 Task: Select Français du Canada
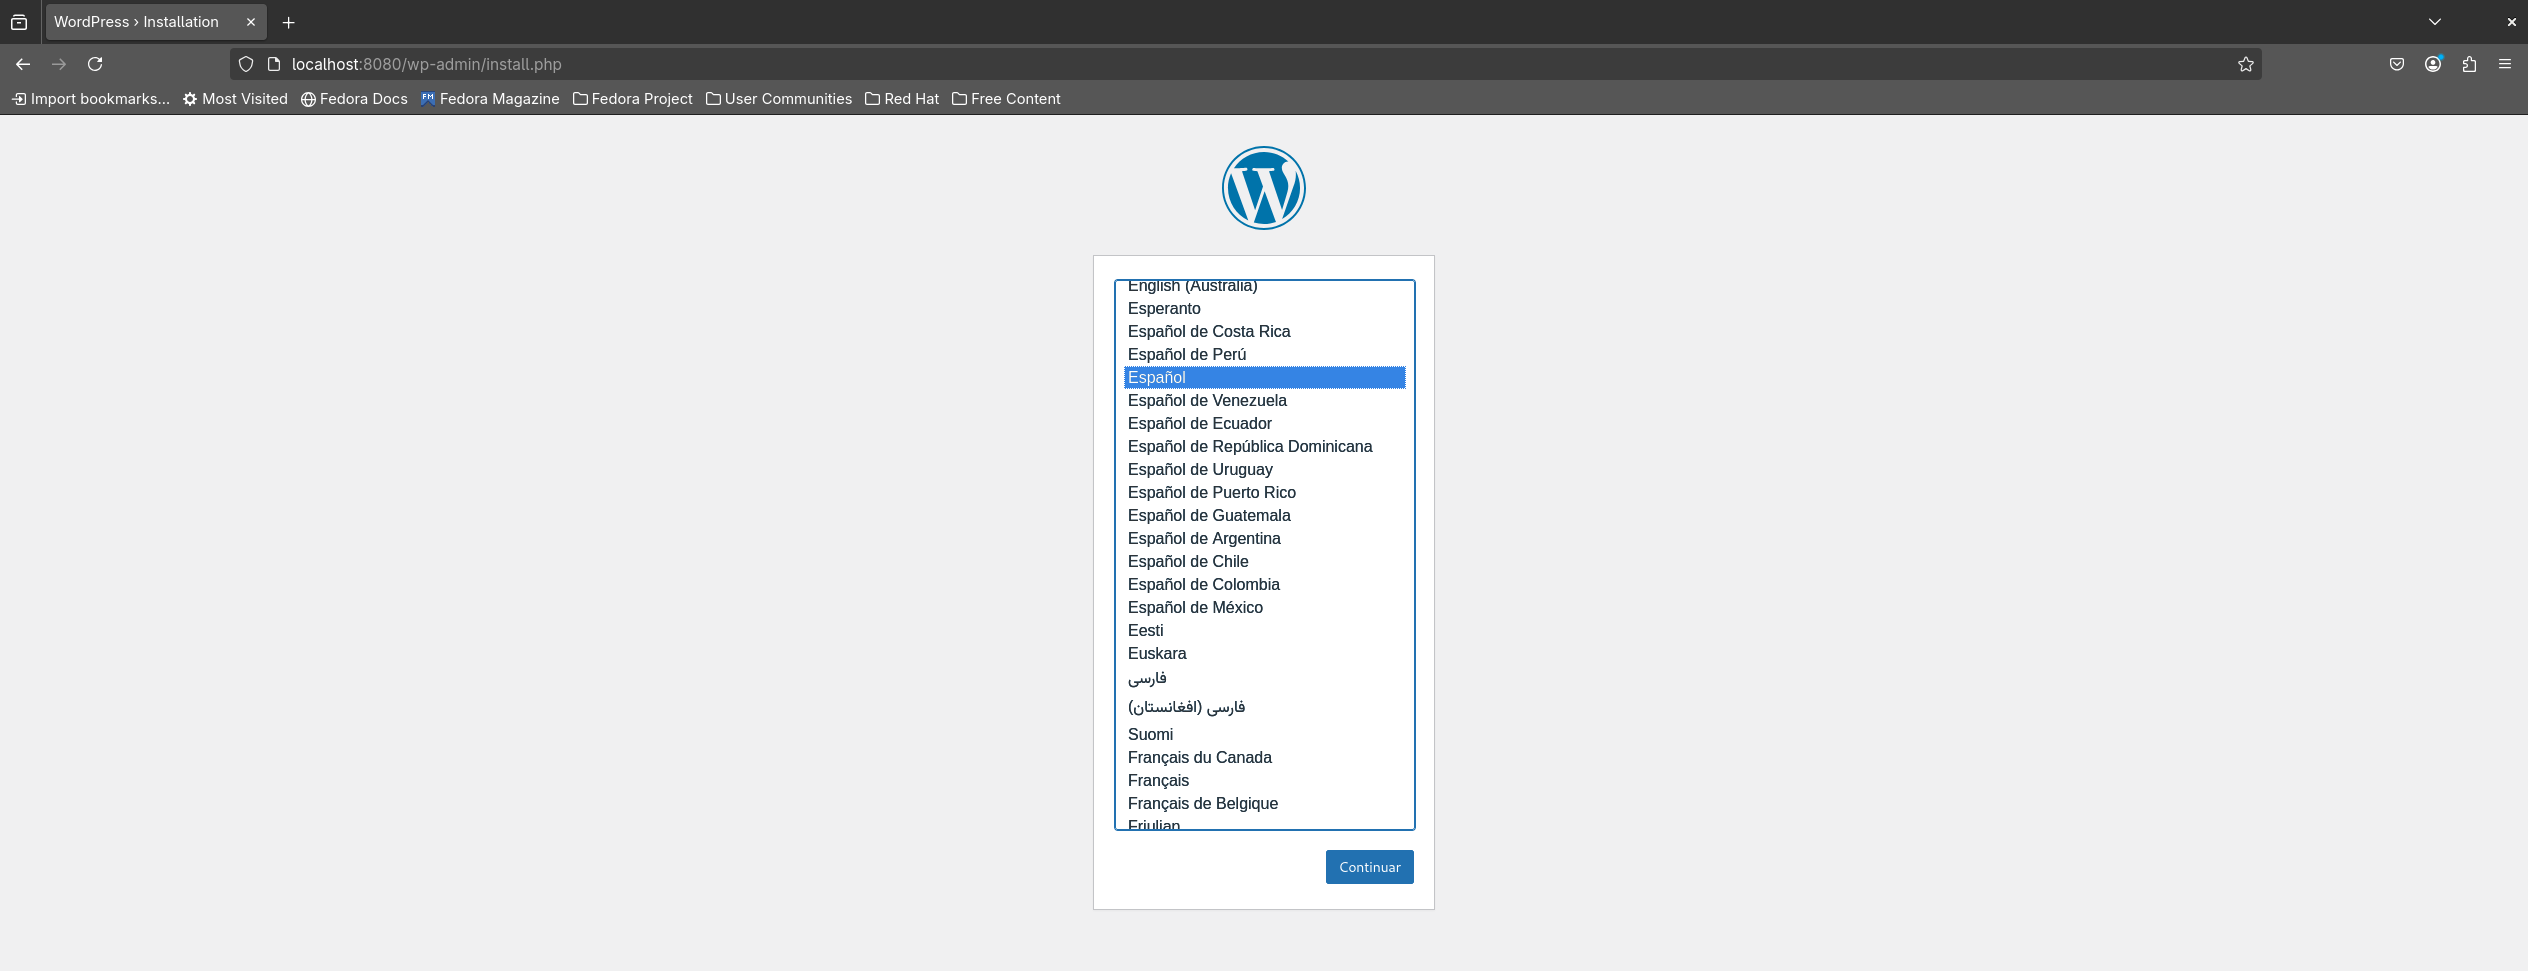pos(1264,758)
